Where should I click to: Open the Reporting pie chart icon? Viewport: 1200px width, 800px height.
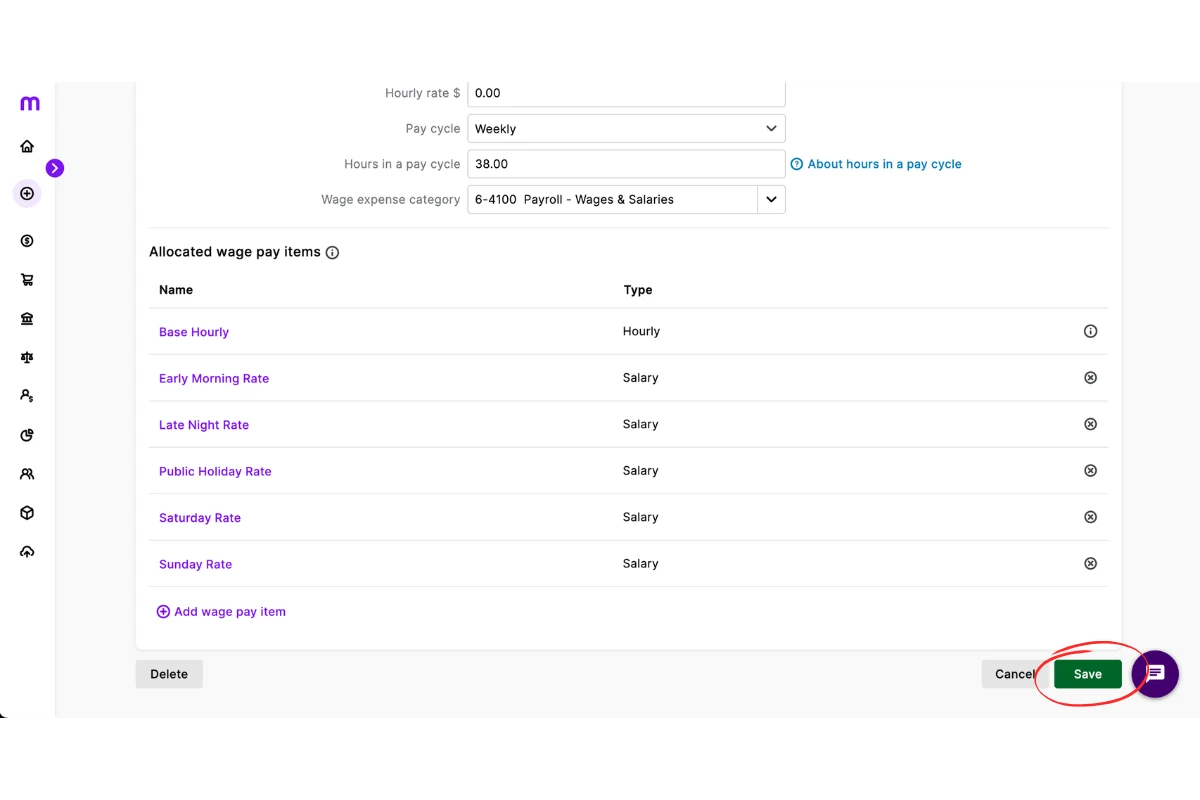click(x=27, y=435)
